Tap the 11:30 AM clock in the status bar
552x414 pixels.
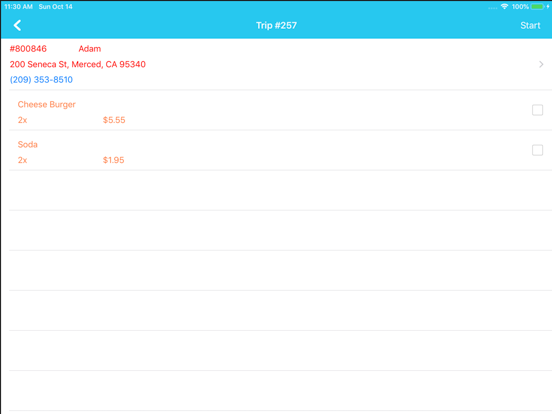pos(18,6)
